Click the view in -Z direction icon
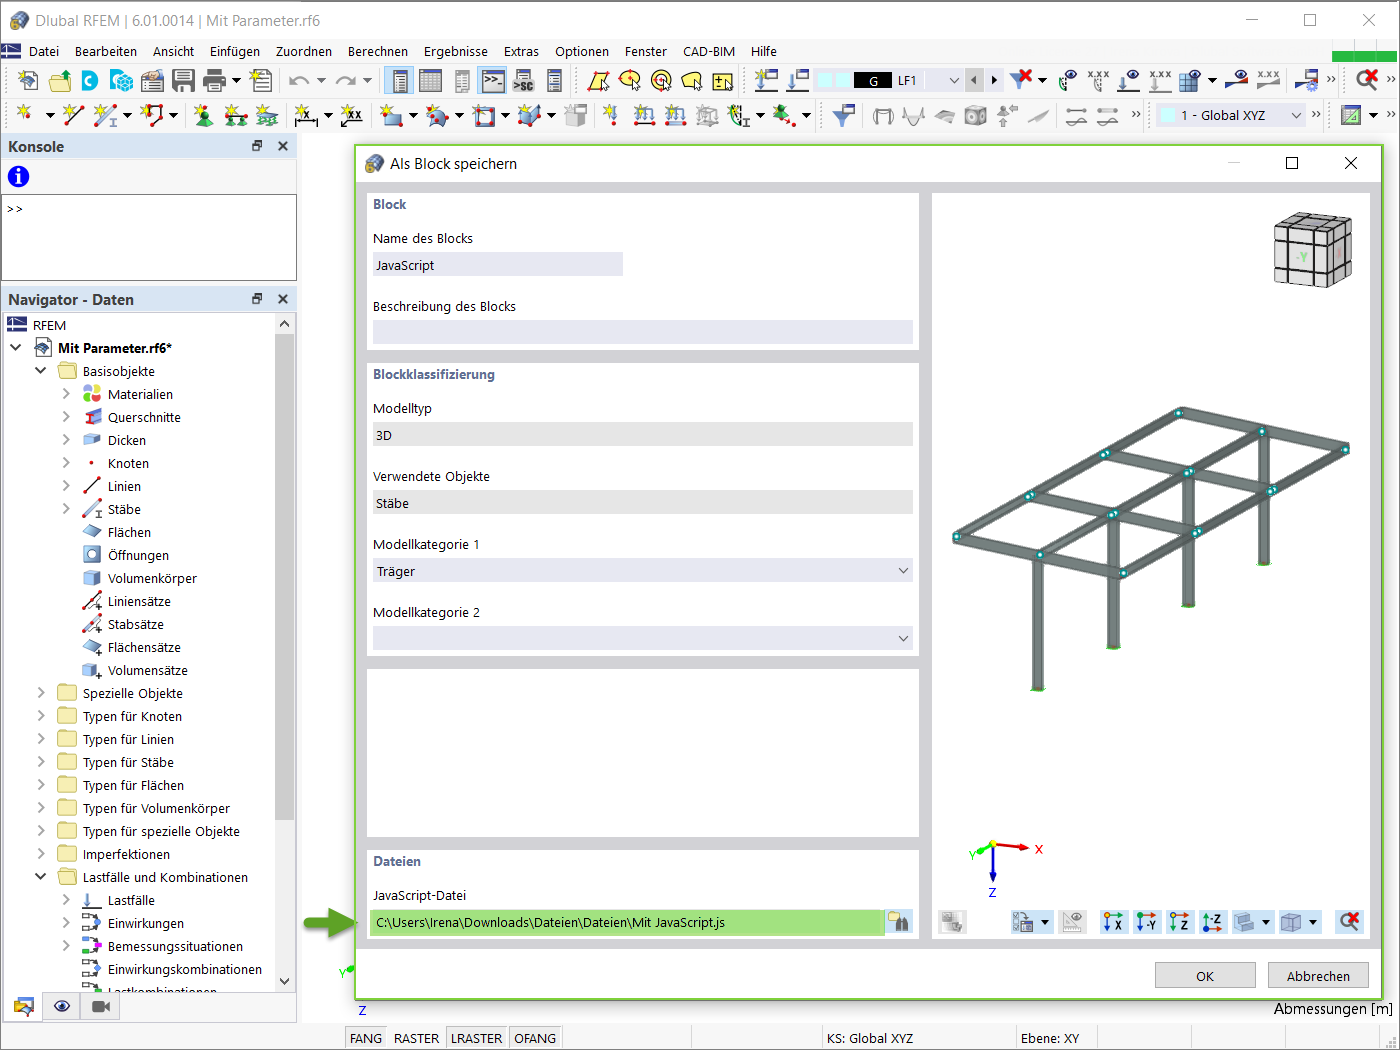The height and width of the screenshot is (1050, 1400). (1213, 922)
